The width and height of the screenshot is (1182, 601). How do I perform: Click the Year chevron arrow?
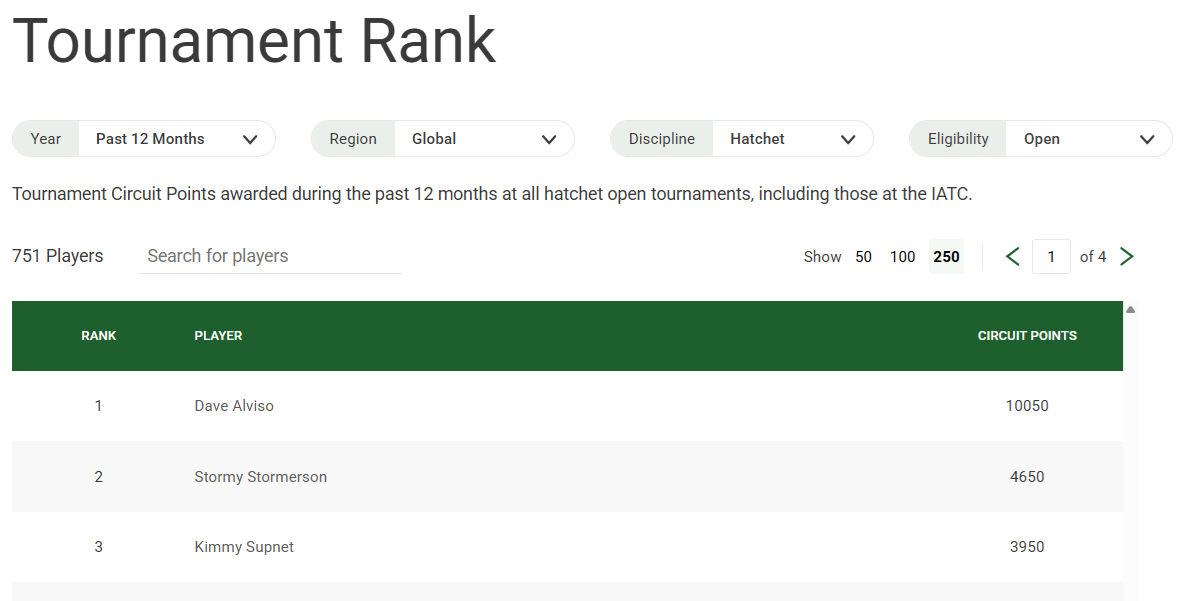(x=250, y=140)
